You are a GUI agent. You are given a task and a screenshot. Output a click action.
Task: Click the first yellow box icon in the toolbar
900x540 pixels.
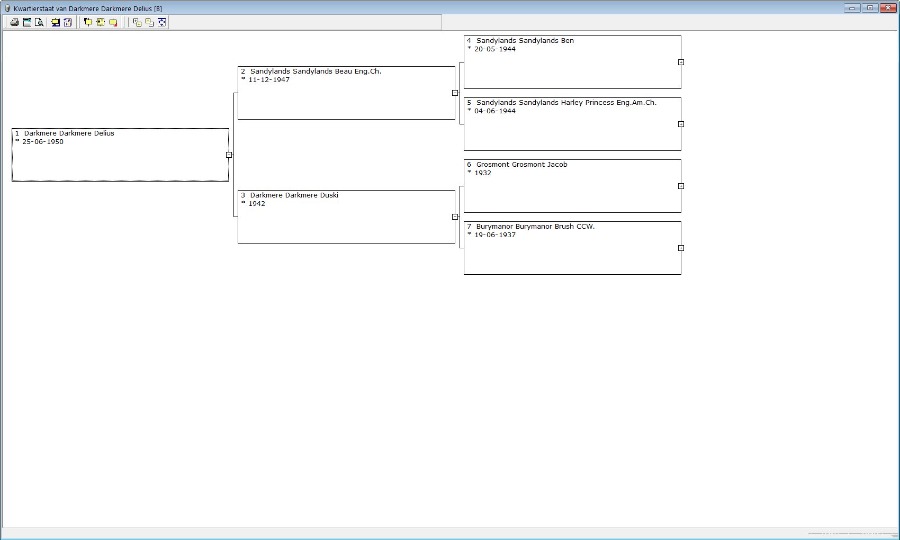88,22
